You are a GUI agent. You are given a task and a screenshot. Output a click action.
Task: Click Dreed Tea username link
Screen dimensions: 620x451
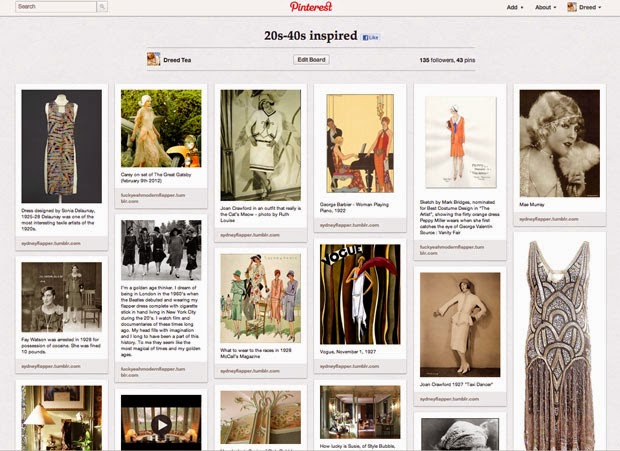coord(177,60)
